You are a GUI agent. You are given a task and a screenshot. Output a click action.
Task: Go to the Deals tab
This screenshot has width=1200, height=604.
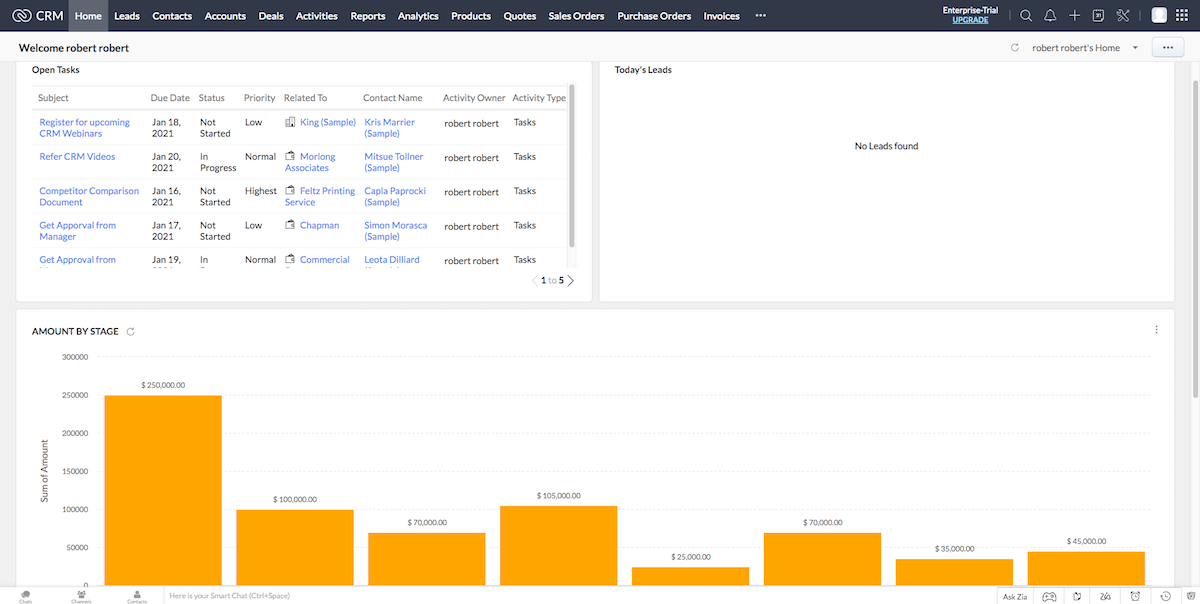[270, 16]
